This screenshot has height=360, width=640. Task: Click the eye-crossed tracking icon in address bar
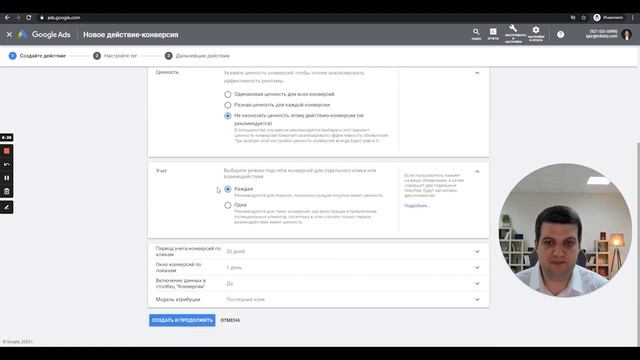click(x=573, y=18)
